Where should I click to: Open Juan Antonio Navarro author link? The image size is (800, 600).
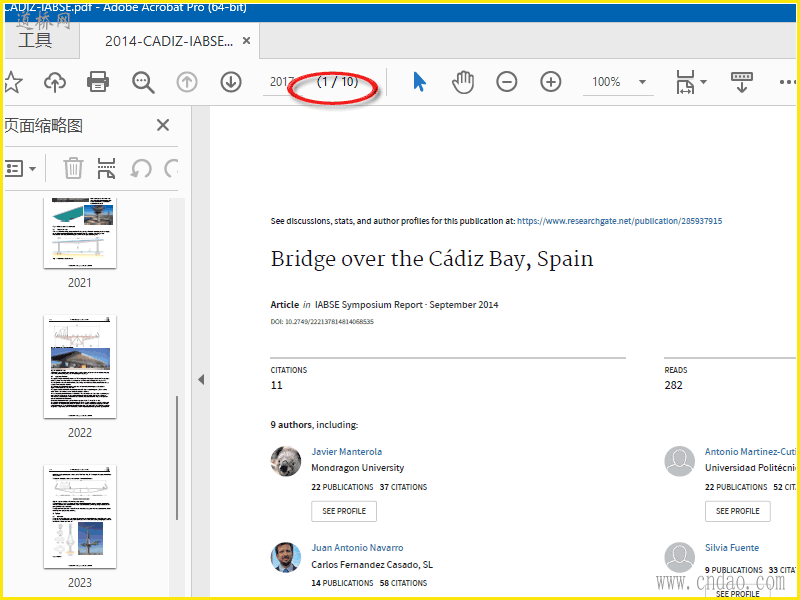[357, 547]
